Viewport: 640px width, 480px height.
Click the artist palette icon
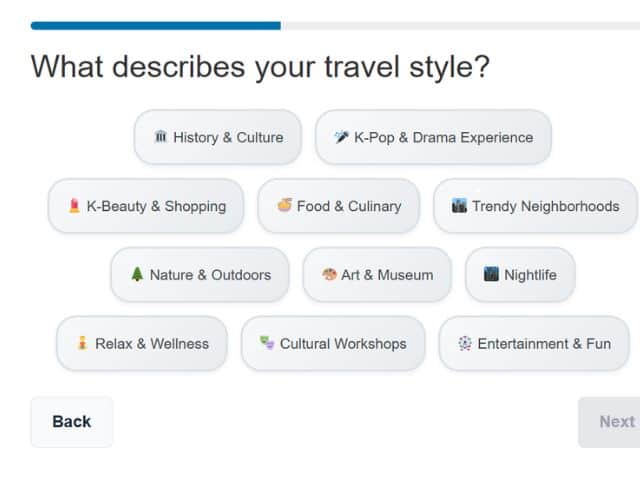pyautogui.click(x=329, y=275)
